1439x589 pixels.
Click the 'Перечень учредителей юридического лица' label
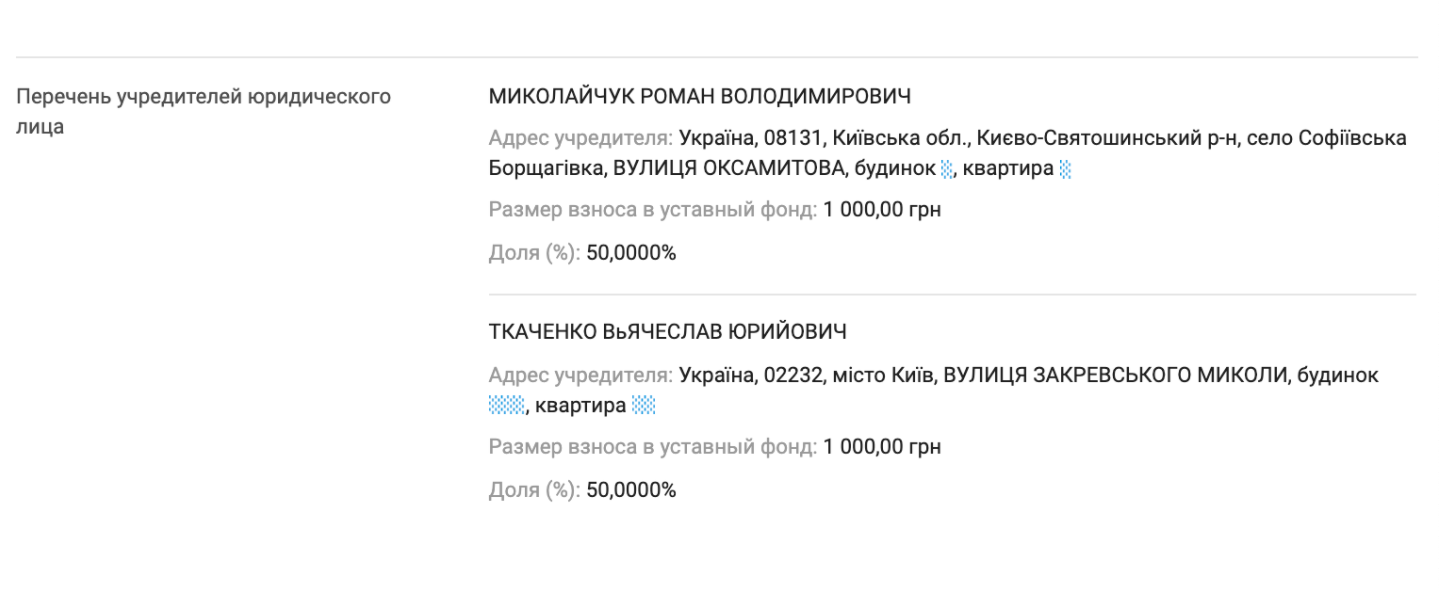point(203,97)
